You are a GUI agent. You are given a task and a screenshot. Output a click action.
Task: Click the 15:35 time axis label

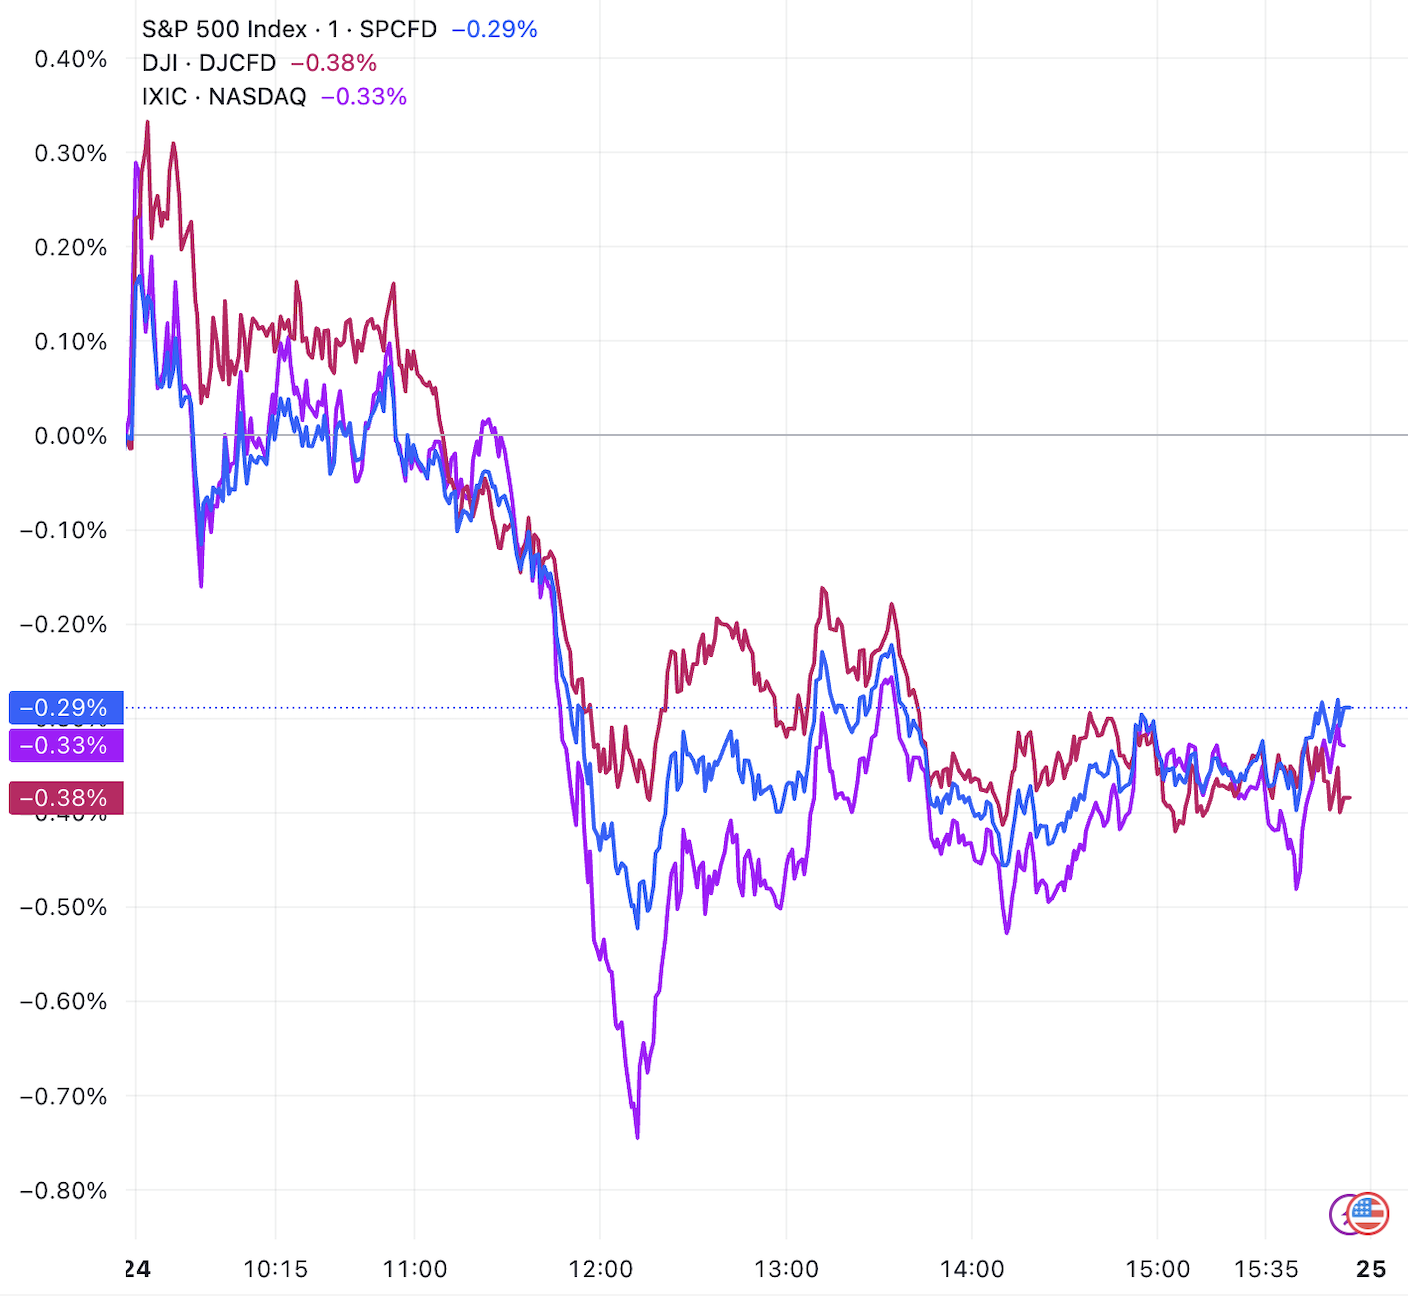click(1266, 1269)
